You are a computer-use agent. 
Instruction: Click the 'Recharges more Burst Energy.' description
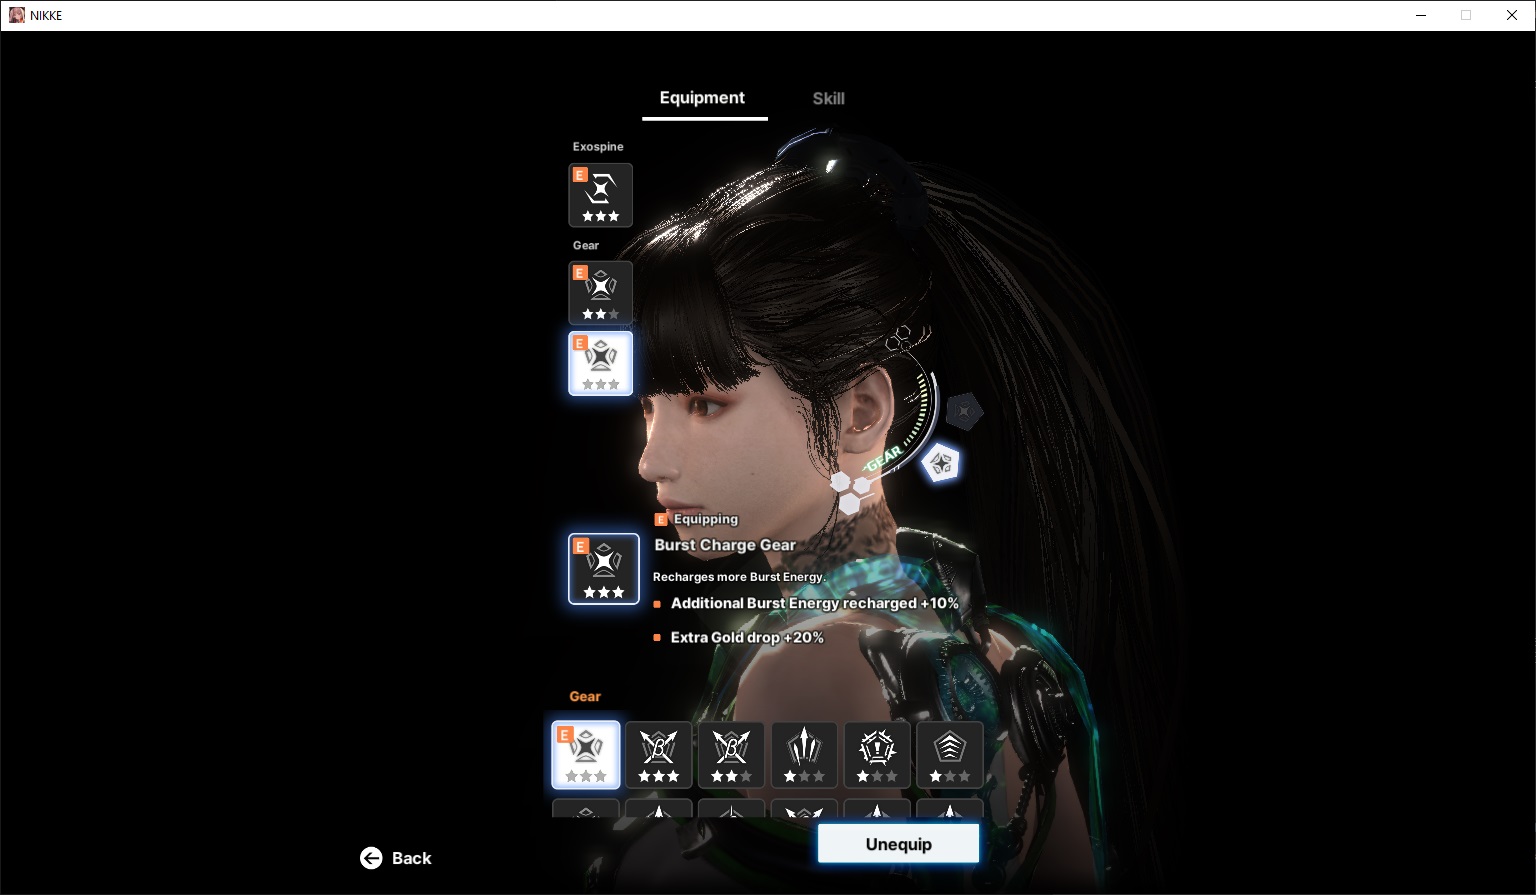(739, 577)
